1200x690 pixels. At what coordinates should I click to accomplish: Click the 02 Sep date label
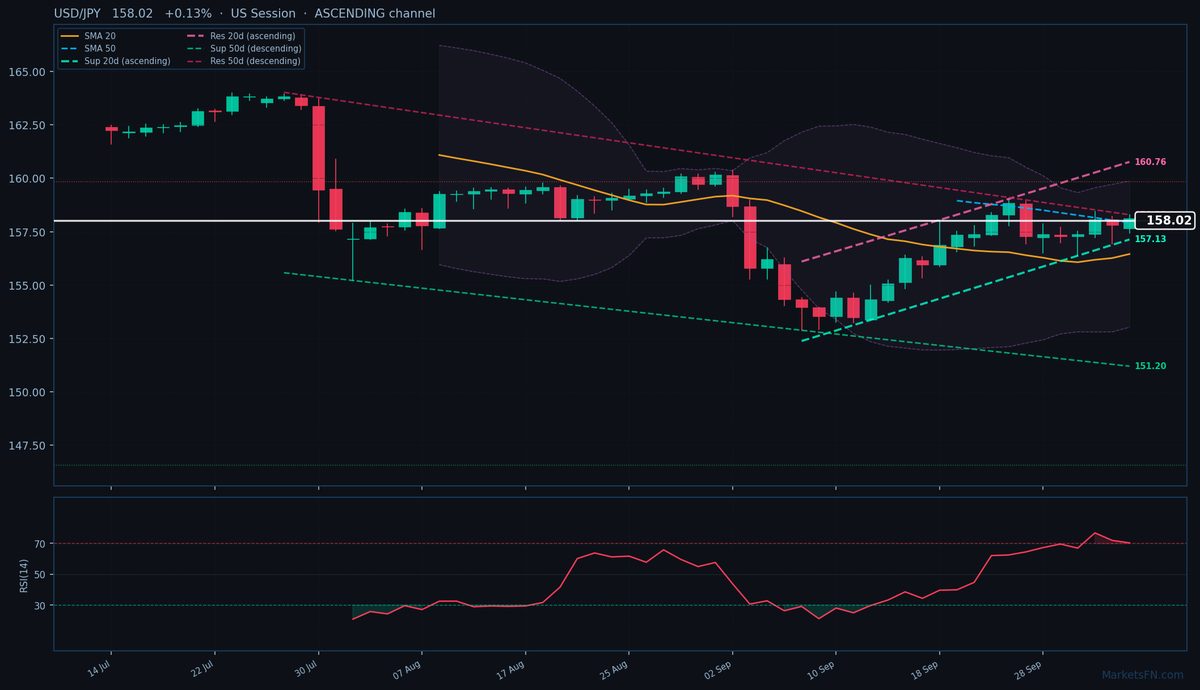(x=720, y=669)
